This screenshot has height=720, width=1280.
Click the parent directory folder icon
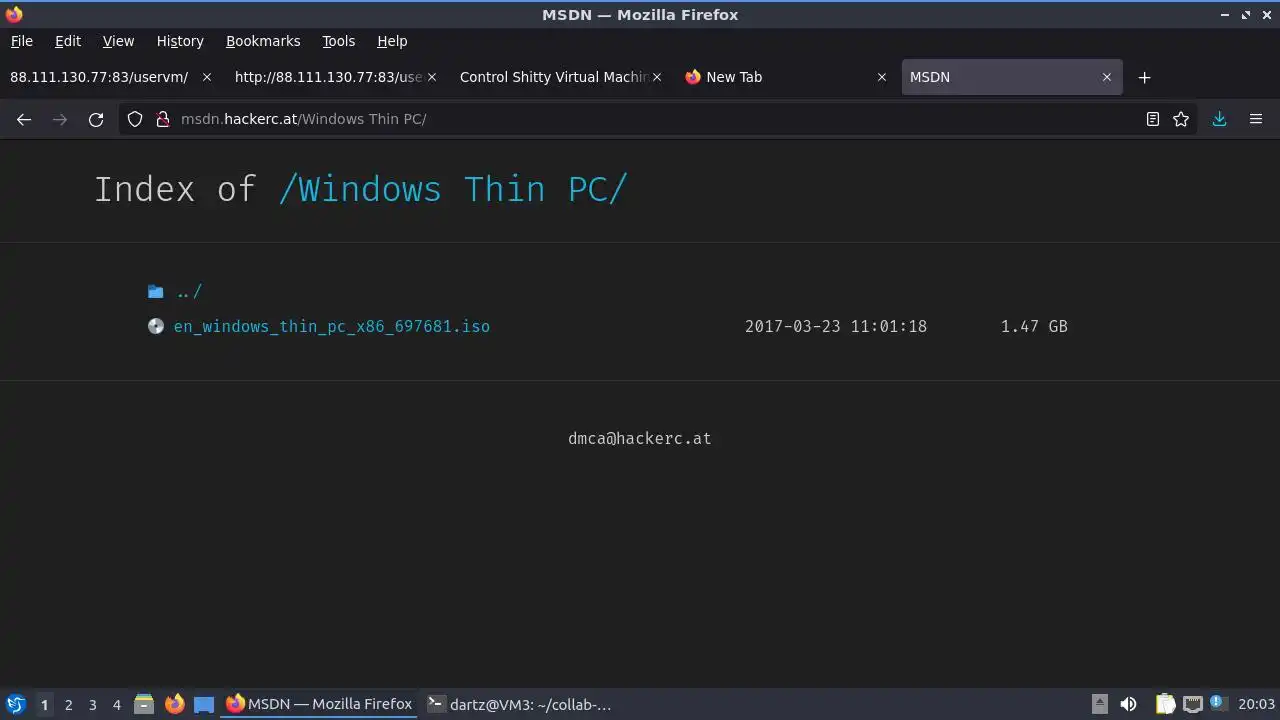coord(155,292)
